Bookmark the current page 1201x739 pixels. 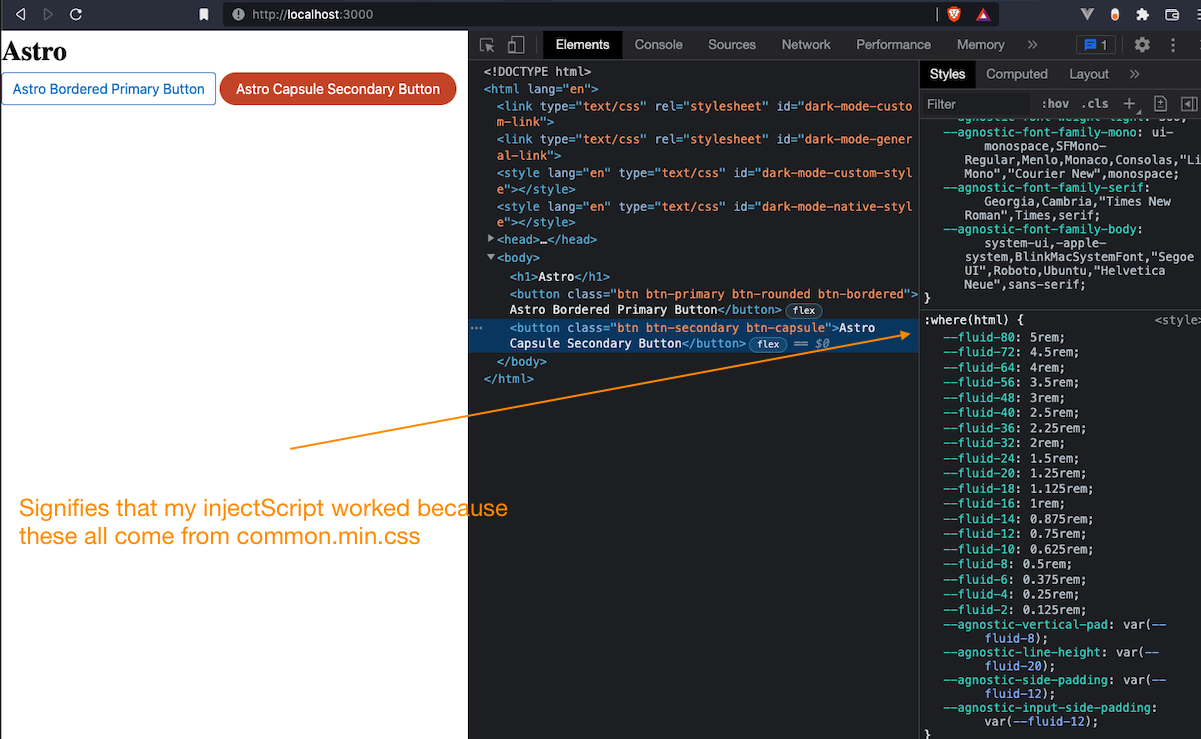(x=204, y=14)
